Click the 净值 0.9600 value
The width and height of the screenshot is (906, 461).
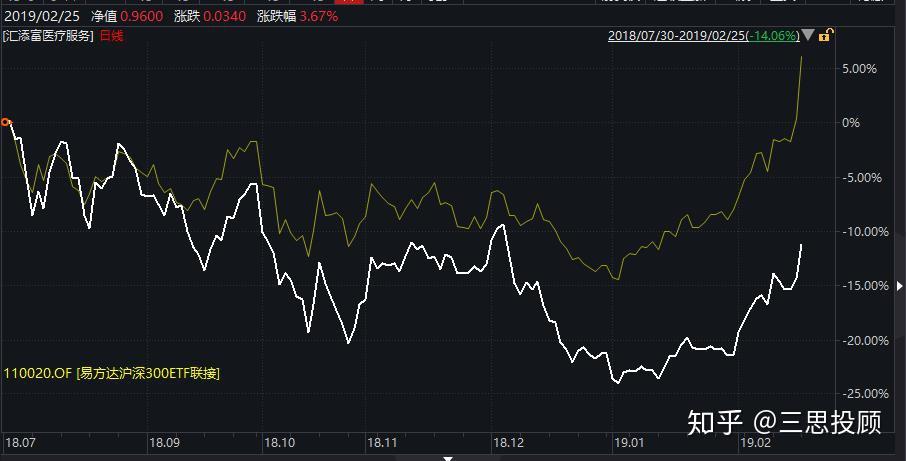click(142, 16)
